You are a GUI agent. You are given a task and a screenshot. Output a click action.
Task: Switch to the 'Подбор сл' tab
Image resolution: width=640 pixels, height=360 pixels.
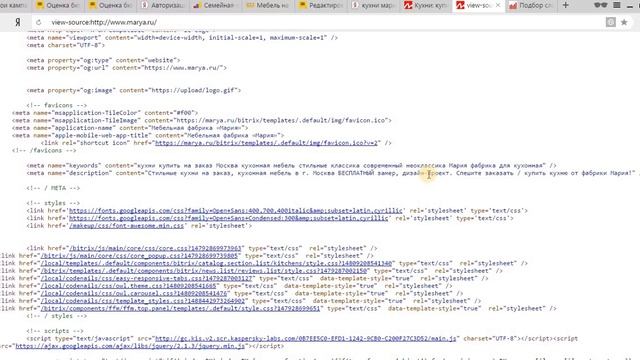(x=531, y=5)
